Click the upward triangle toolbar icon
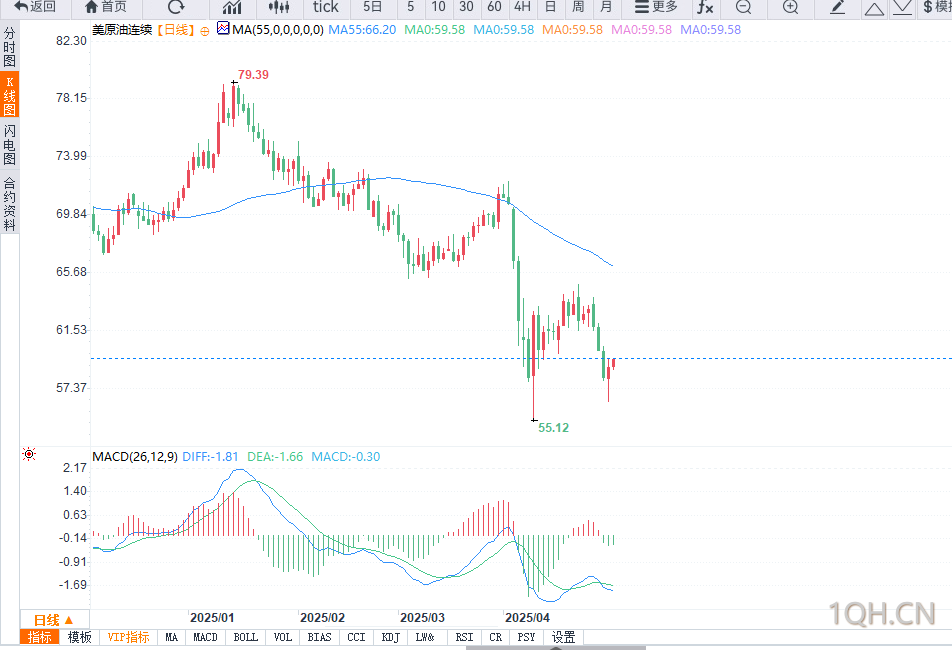Image resolution: width=952 pixels, height=650 pixels. click(874, 8)
